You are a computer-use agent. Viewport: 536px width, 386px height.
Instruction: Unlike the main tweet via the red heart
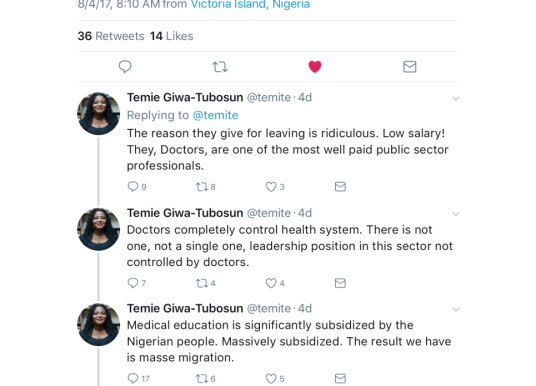point(314,67)
